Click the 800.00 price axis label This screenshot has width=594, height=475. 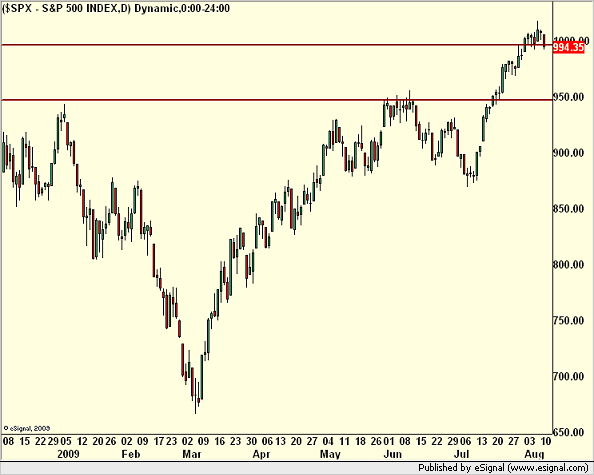pos(569,264)
